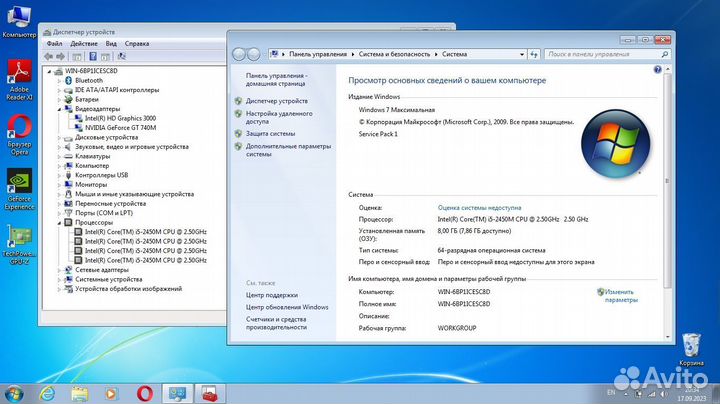Open the Opera browser desktop shortcut
Image resolution: width=720 pixels, height=404 pixels.
[19, 135]
